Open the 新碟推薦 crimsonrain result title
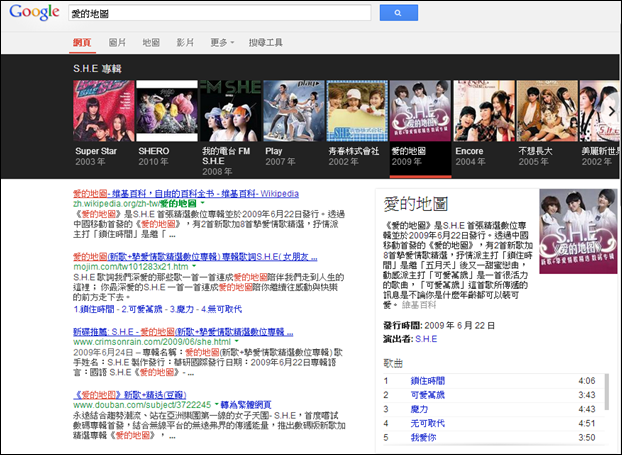This screenshot has width=622, height=455. (x=183, y=332)
